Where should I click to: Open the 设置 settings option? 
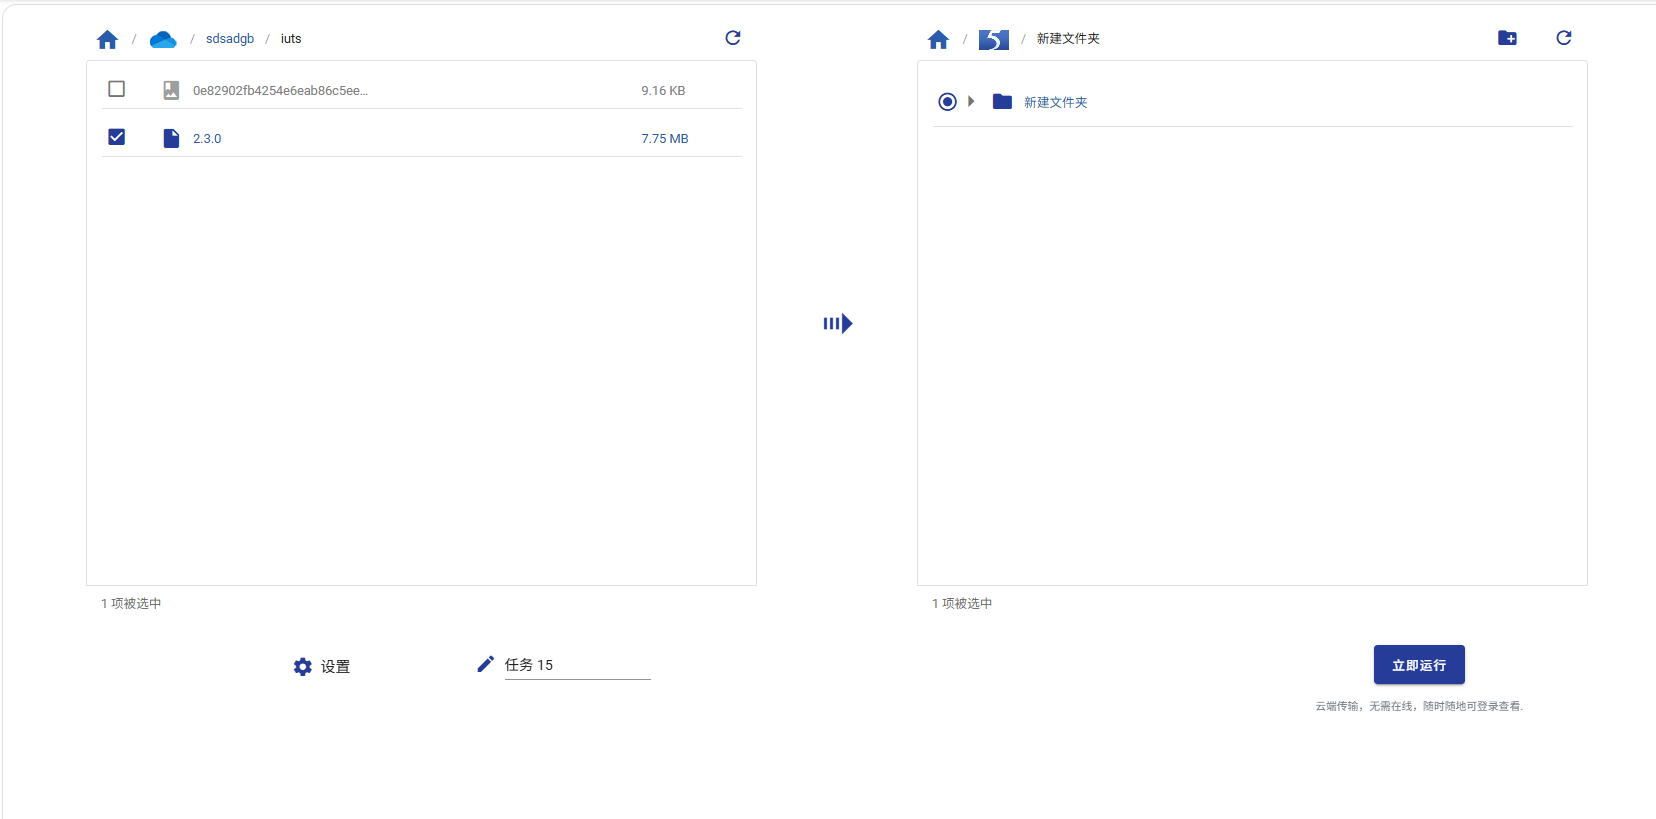tap(322, 666)
